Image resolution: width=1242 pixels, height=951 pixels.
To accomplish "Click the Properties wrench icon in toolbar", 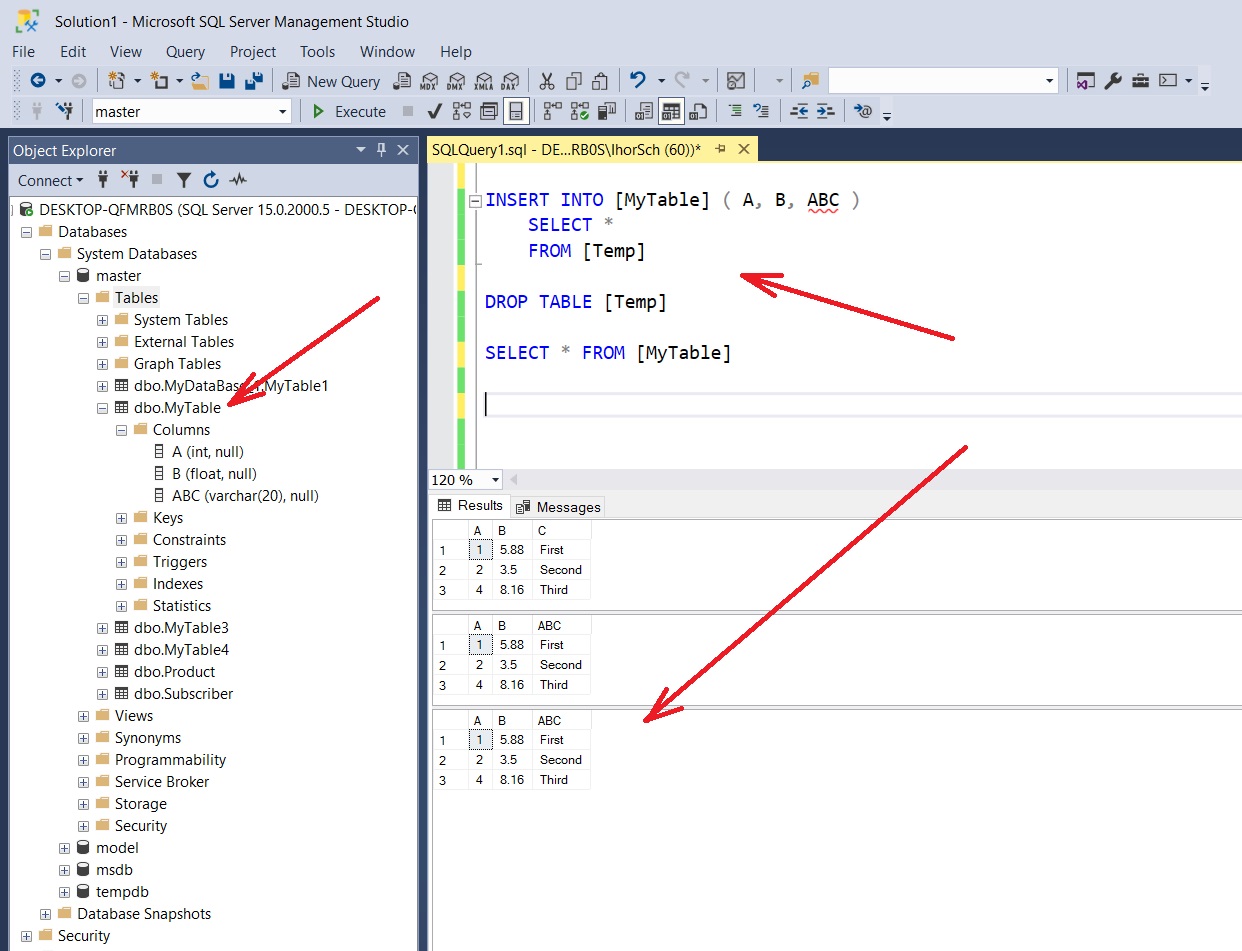I will pyautogui.click(x=1113, y=81).
